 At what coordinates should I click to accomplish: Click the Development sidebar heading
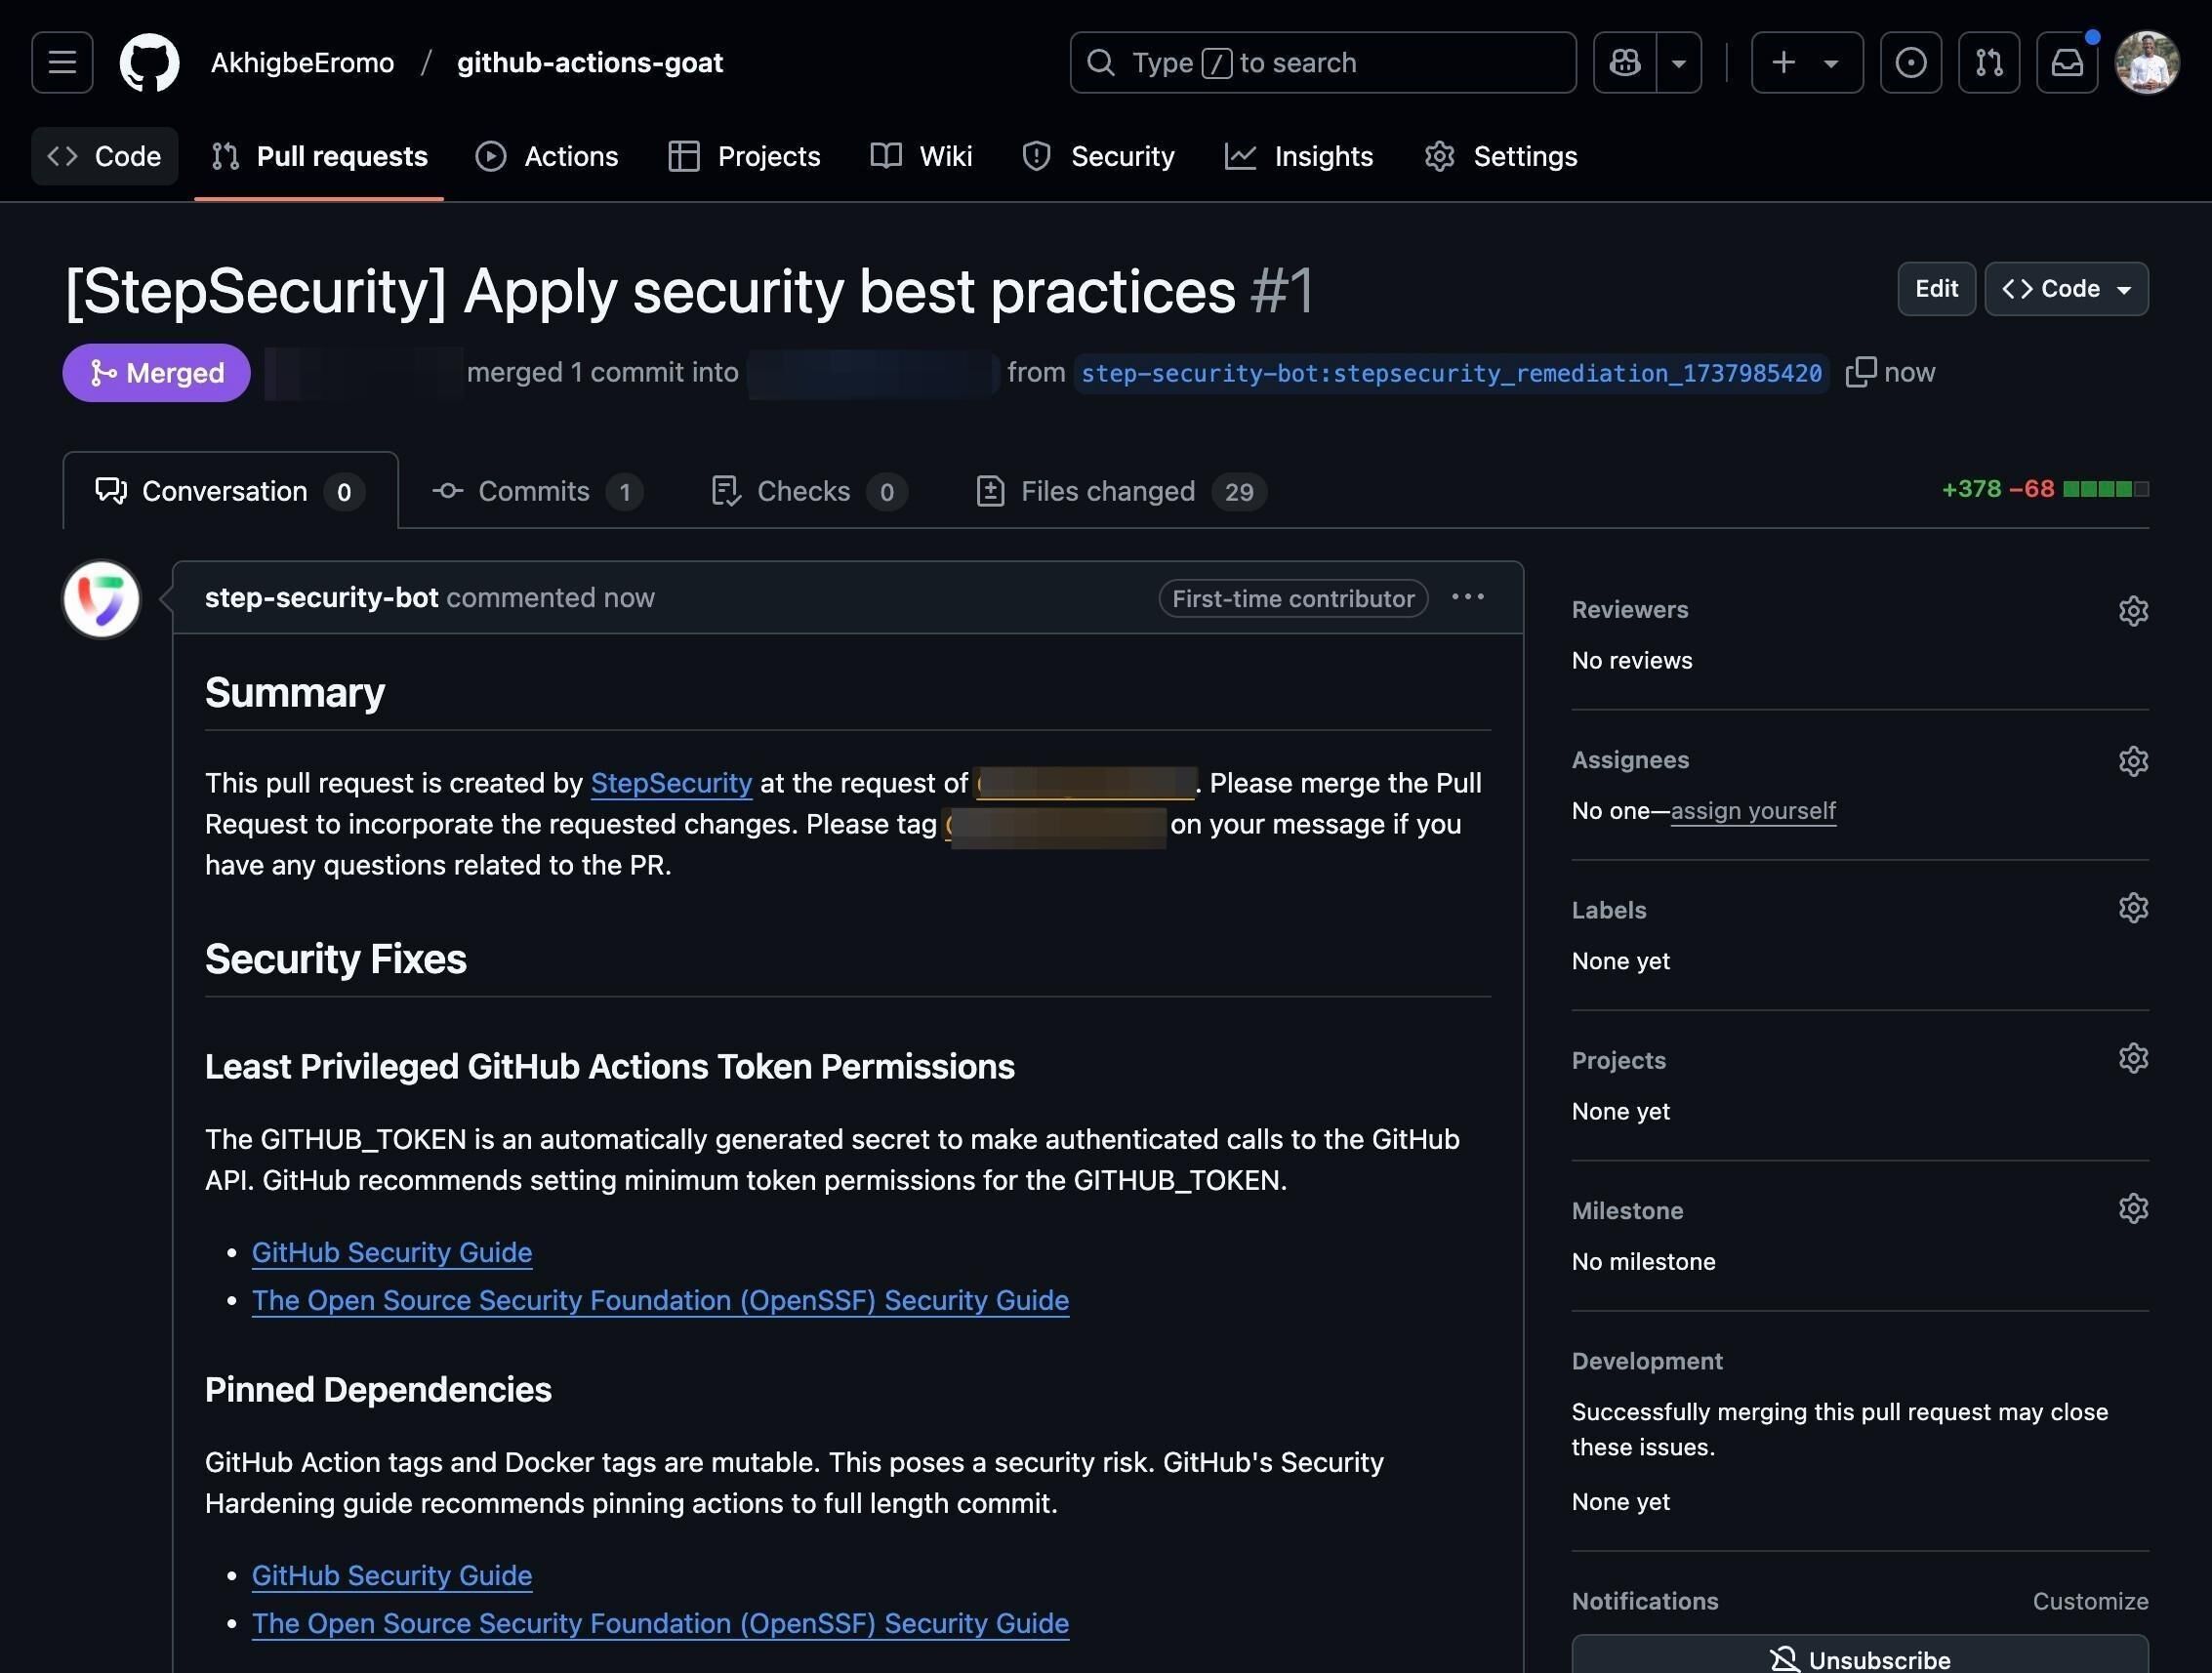1647,1361
